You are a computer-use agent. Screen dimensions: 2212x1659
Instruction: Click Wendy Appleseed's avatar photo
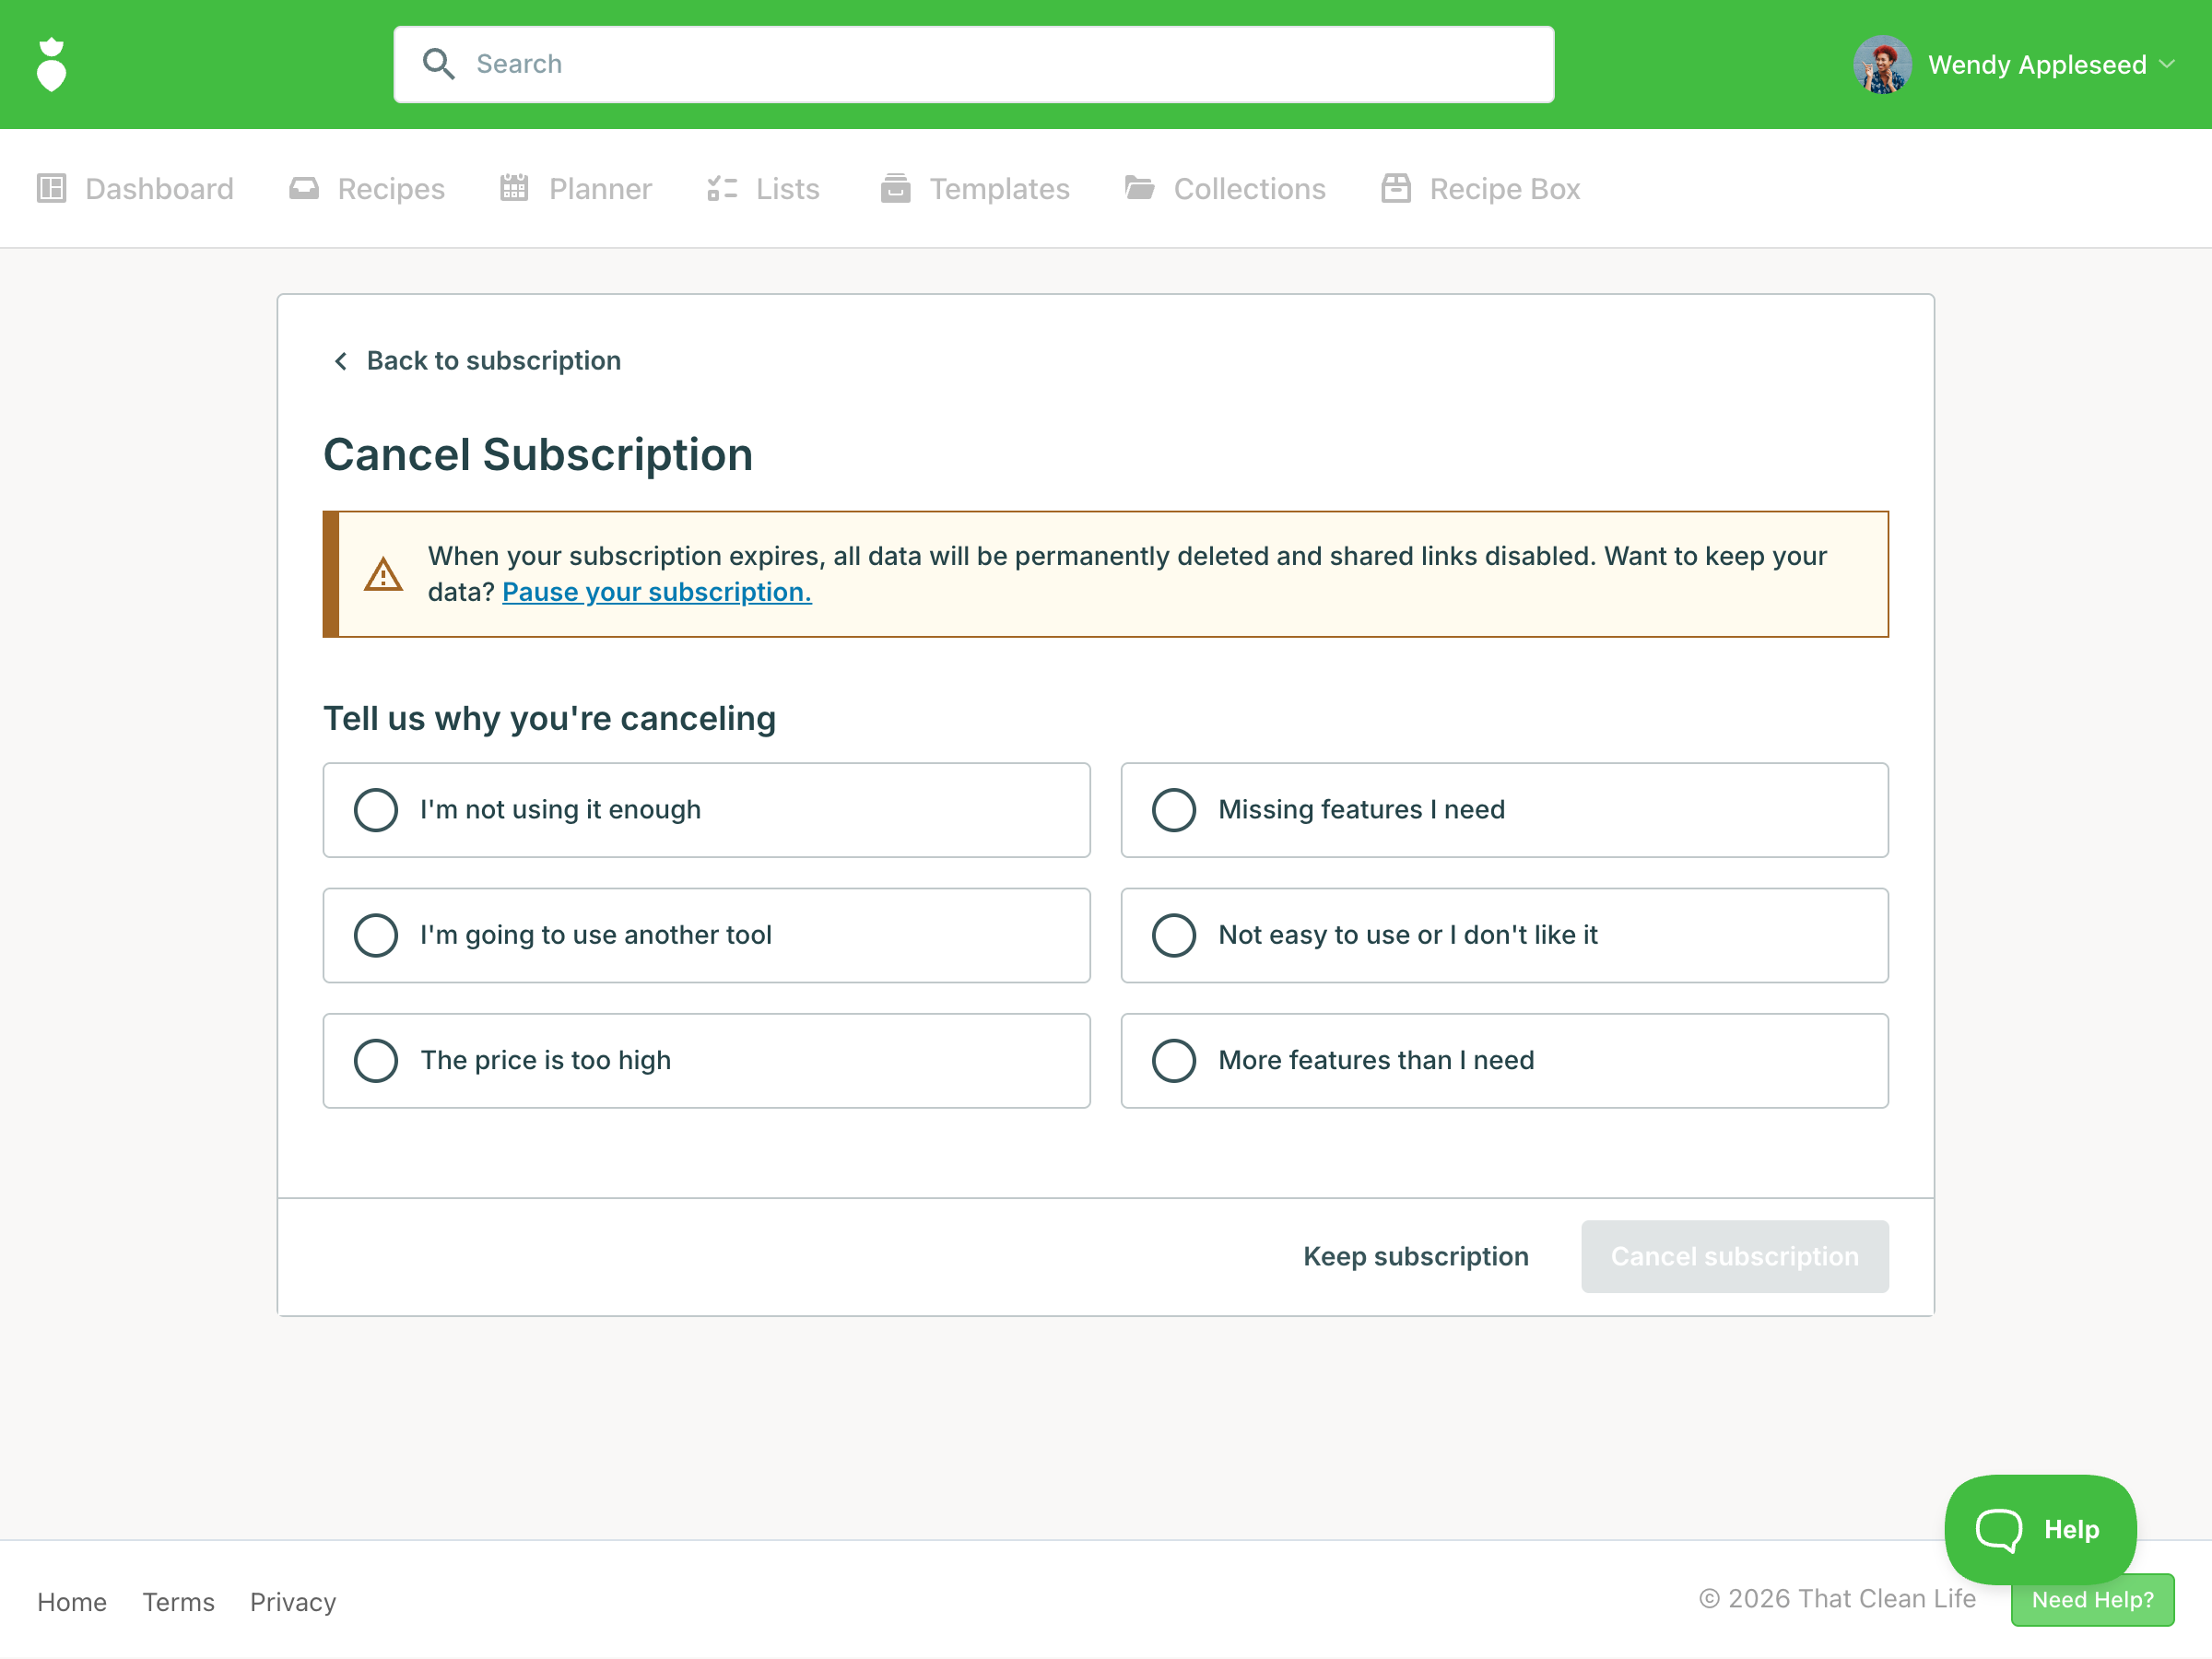[1882, 65]
